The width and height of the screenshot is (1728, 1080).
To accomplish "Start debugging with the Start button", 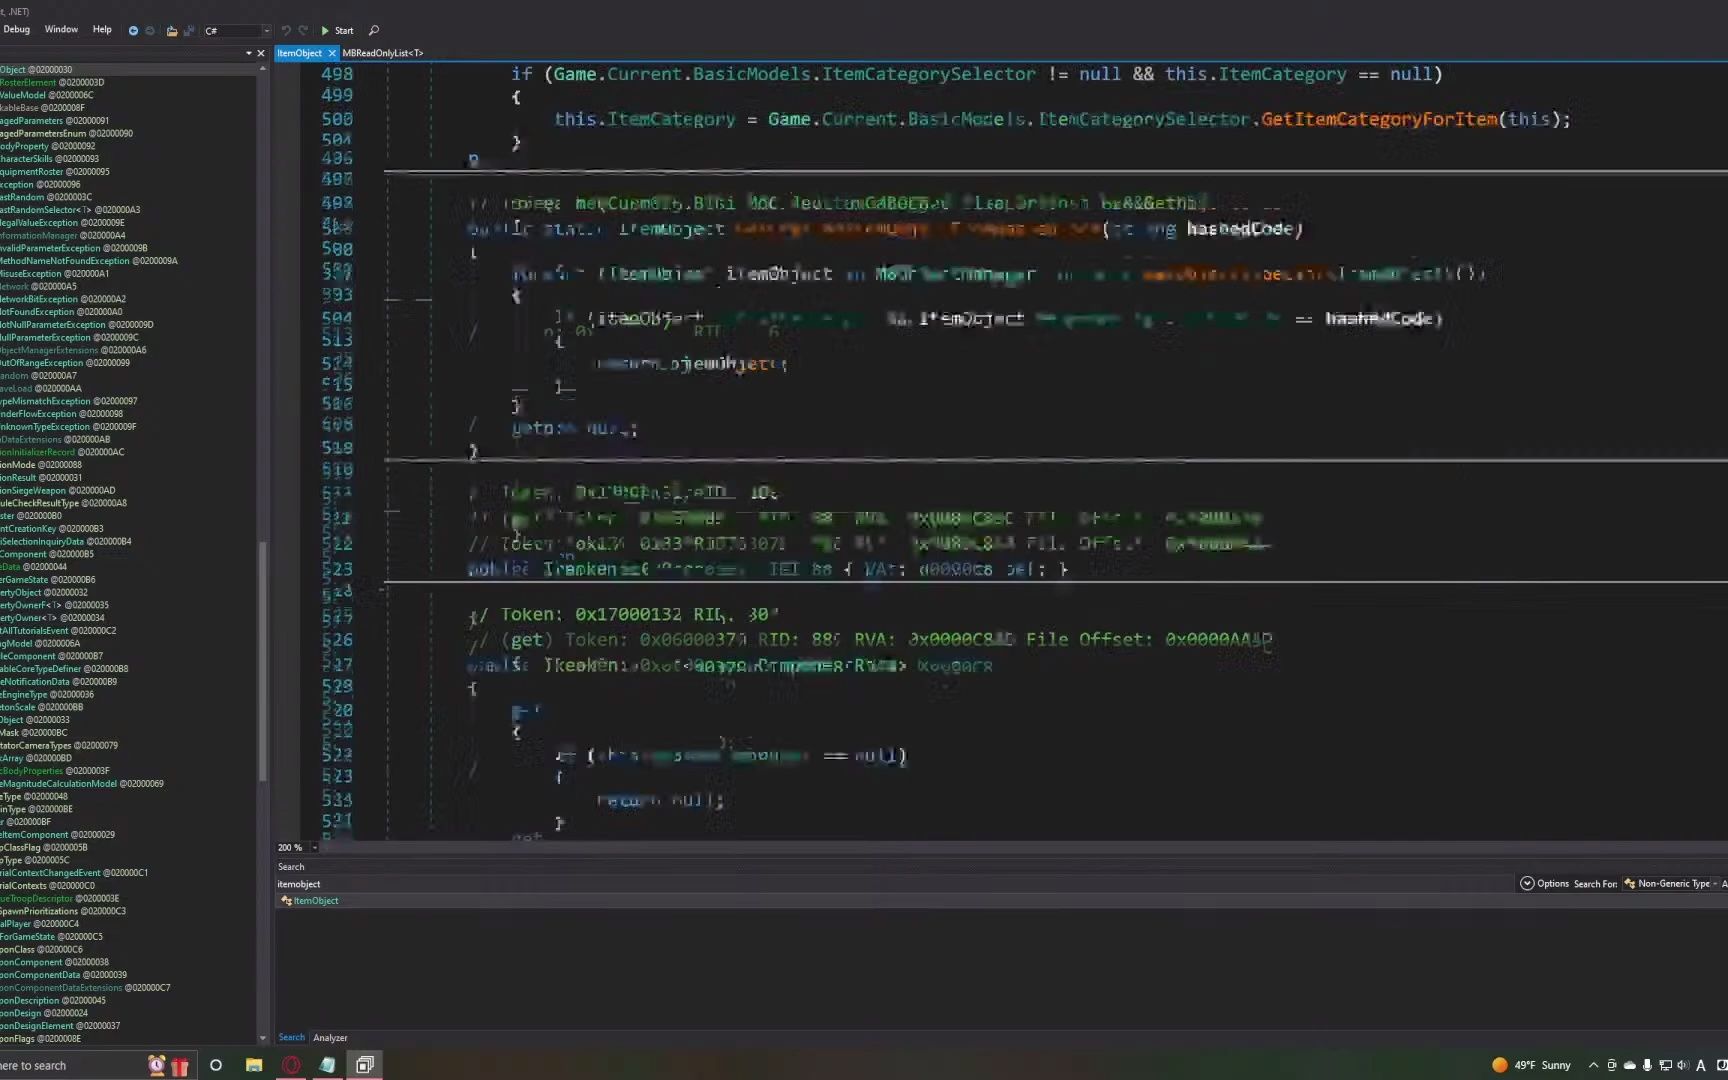I will click(x=337, y=30).
